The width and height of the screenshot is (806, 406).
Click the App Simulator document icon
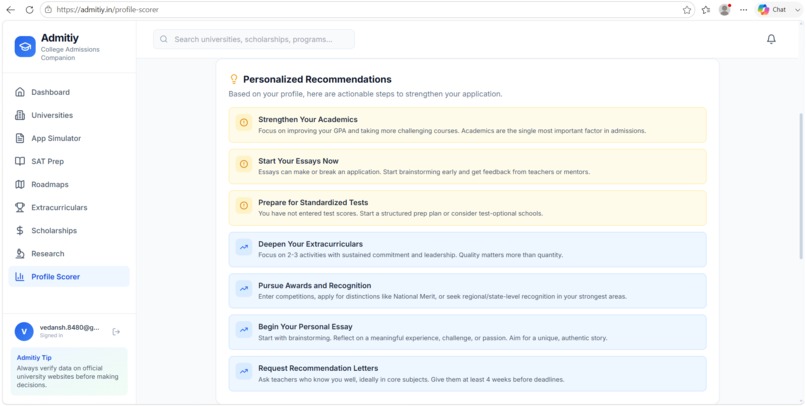[x=20, y=138]
